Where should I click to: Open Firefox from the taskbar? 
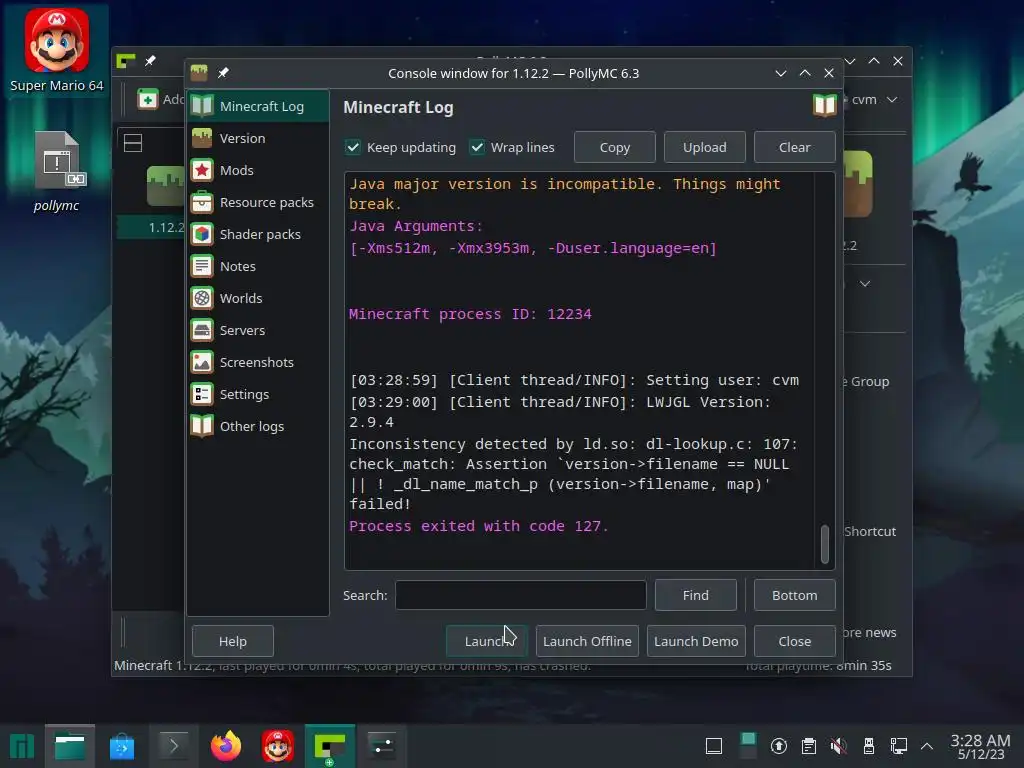226,746
